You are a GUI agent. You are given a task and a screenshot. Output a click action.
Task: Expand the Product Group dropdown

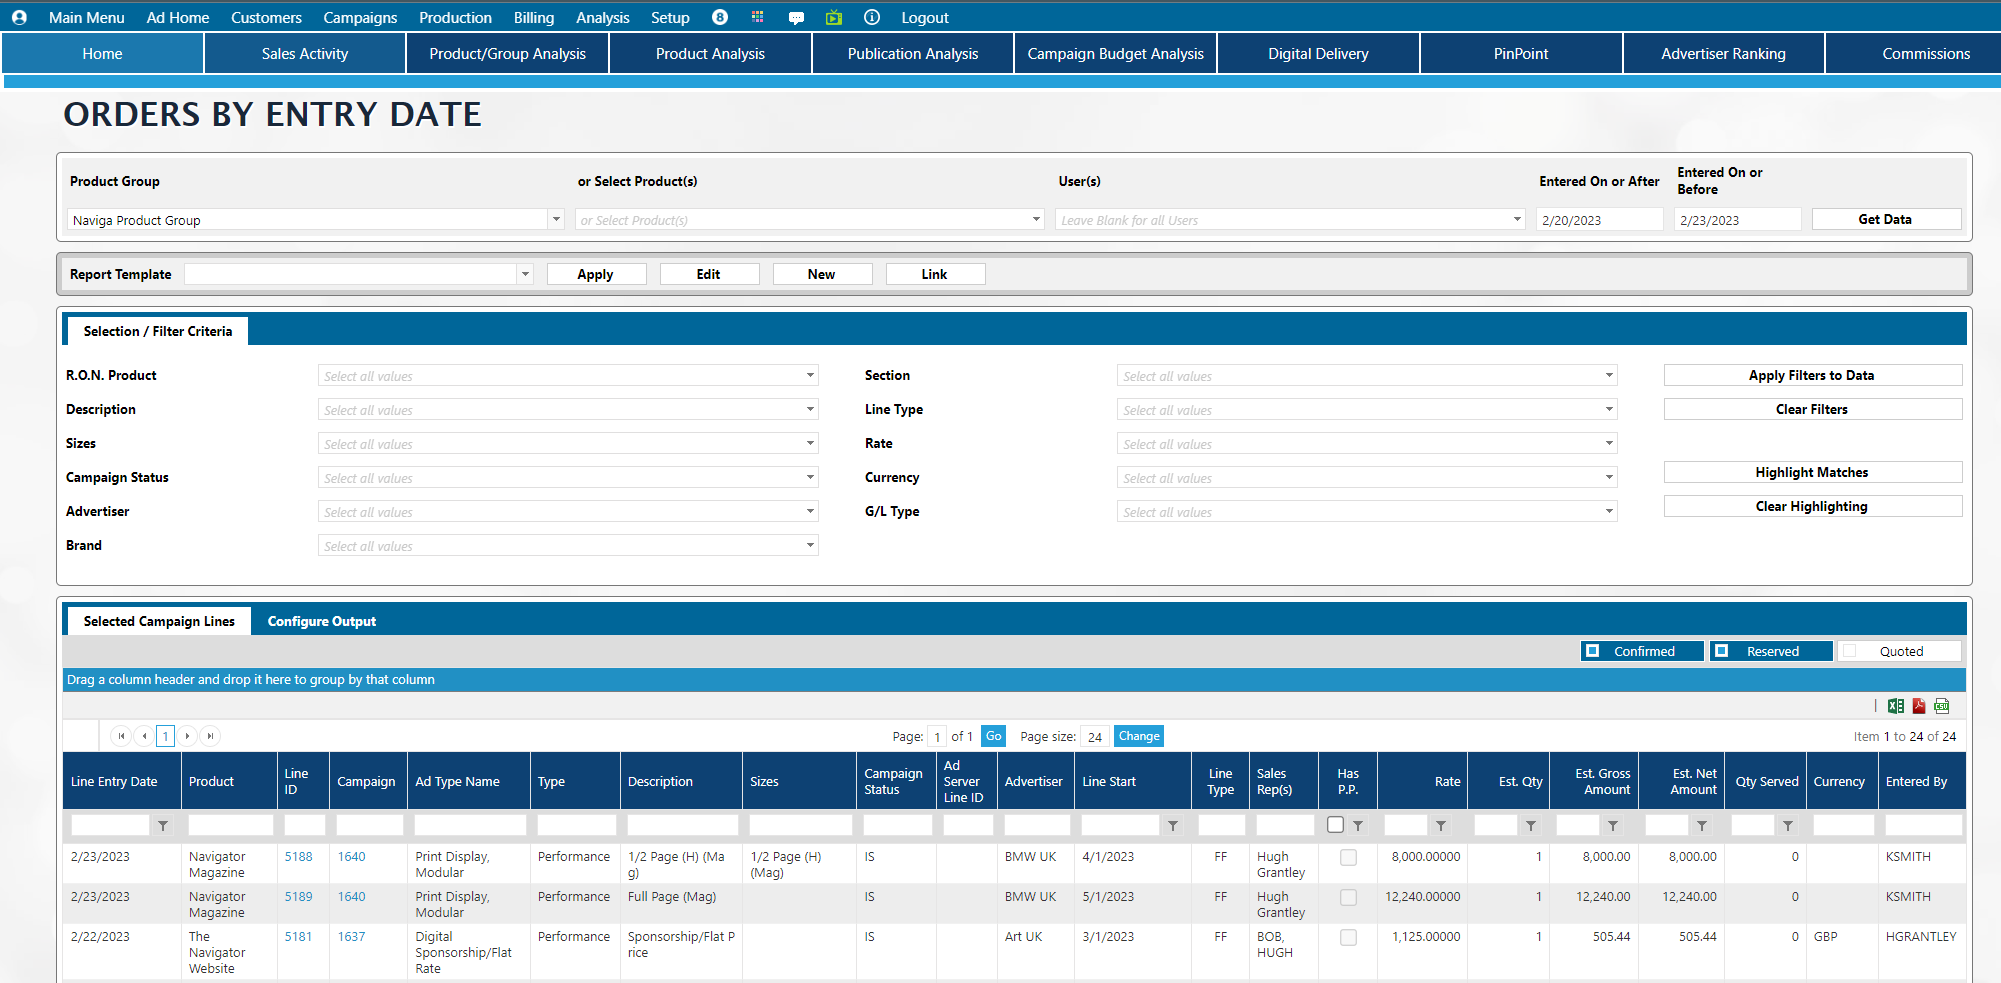[556, 220]
